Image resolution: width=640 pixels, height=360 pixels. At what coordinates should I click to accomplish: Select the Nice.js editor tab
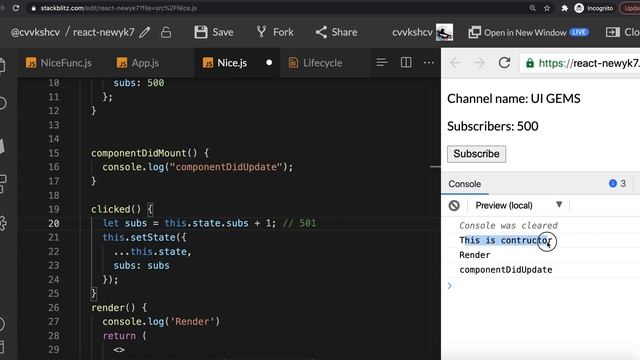click(x=225, y=63)
